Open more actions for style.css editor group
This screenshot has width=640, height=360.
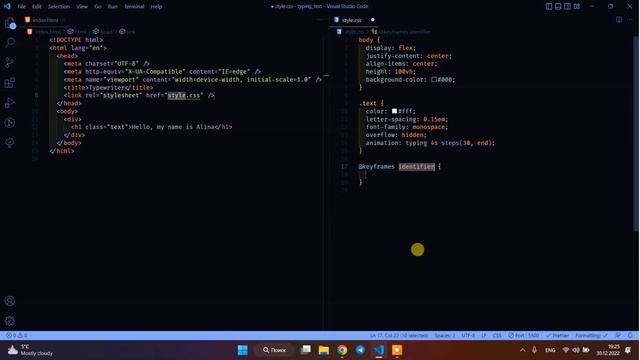pos(630,20)
